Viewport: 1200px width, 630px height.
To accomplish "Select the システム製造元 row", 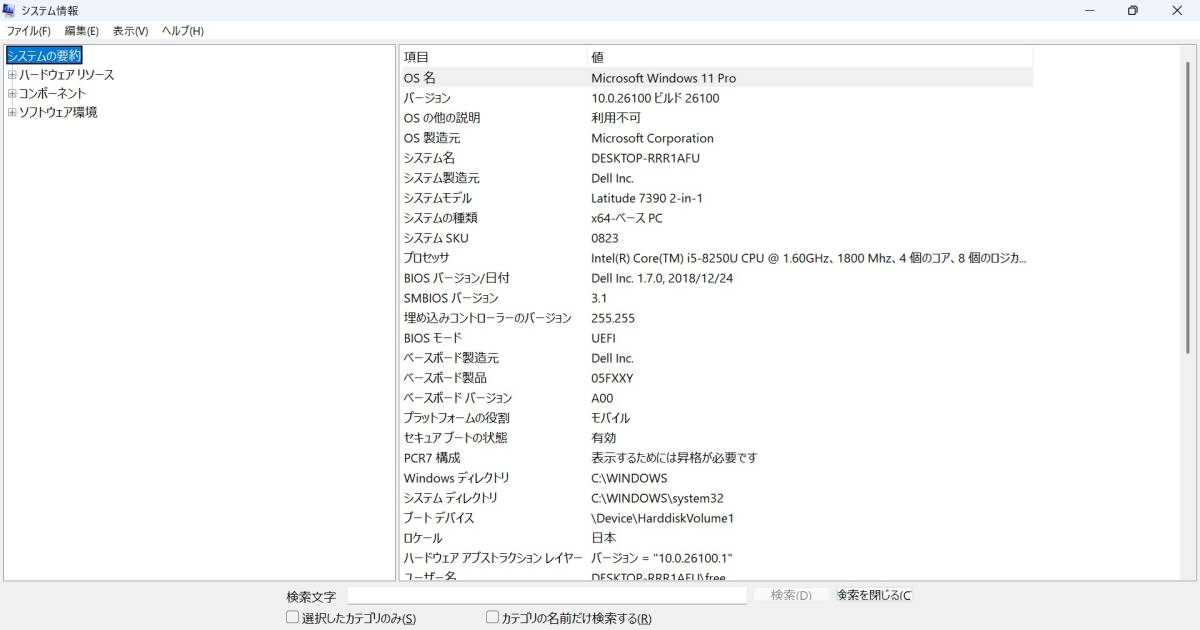I will pos(716,178).
